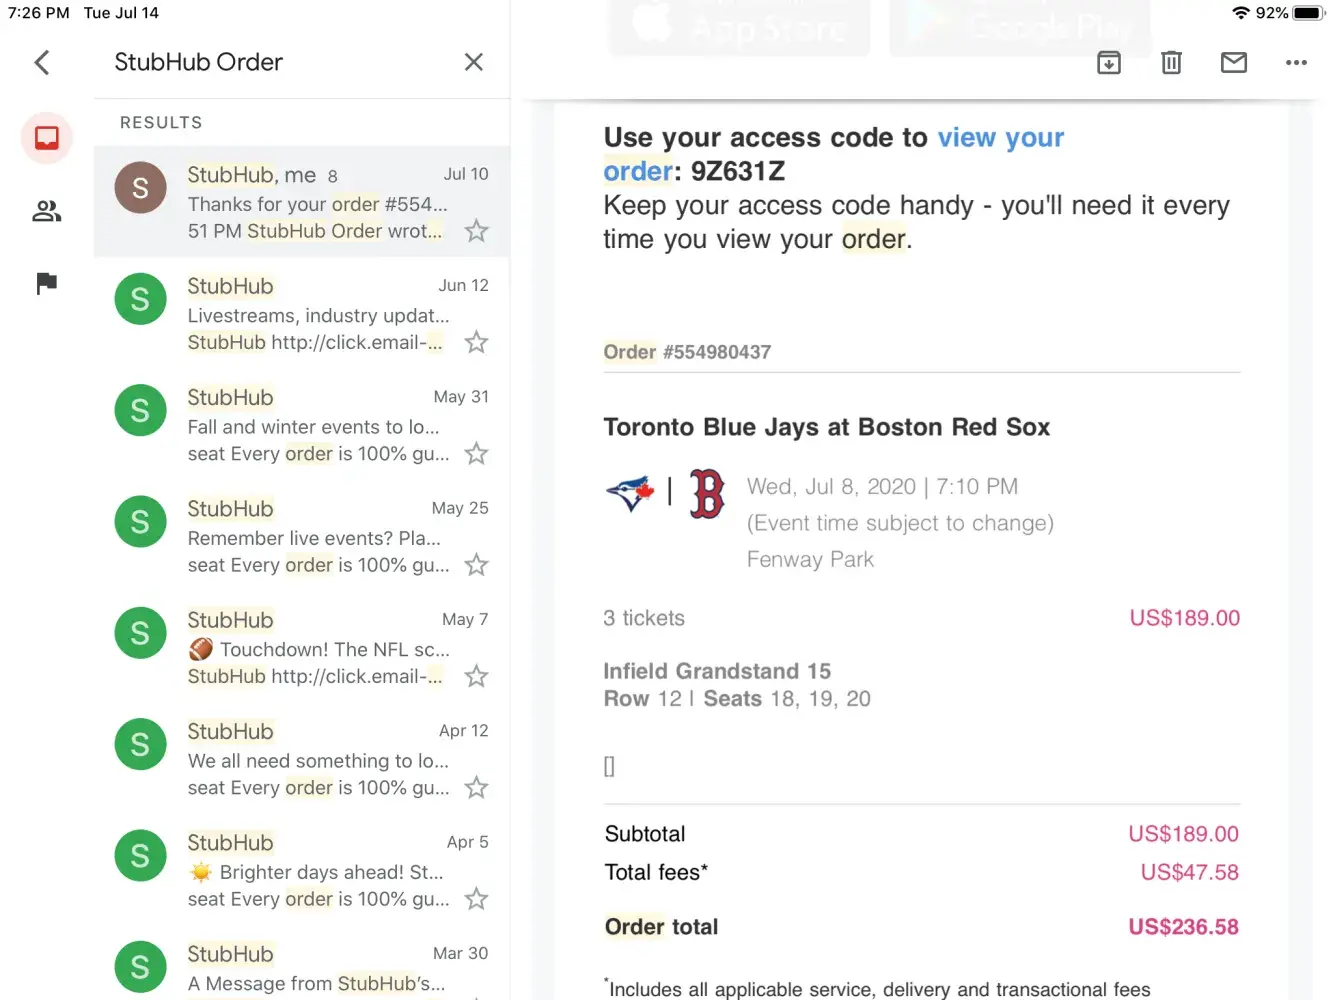Viewport: 1333px width, 1000px height.
Task: Clear the StubHub Order search
Action: pyautogui.click(x=474, y=63)
